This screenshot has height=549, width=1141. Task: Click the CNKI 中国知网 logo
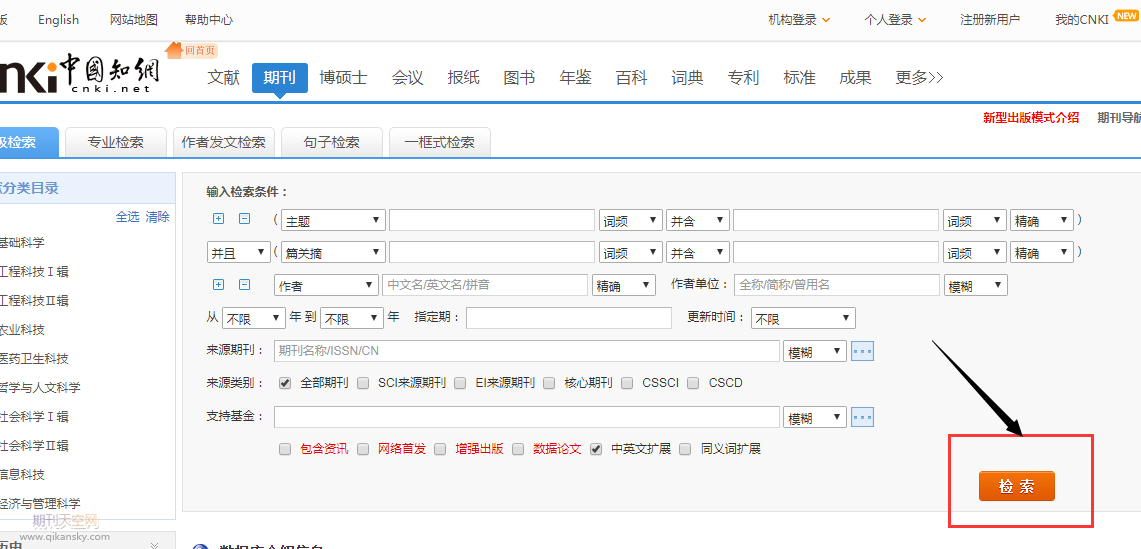80,73
